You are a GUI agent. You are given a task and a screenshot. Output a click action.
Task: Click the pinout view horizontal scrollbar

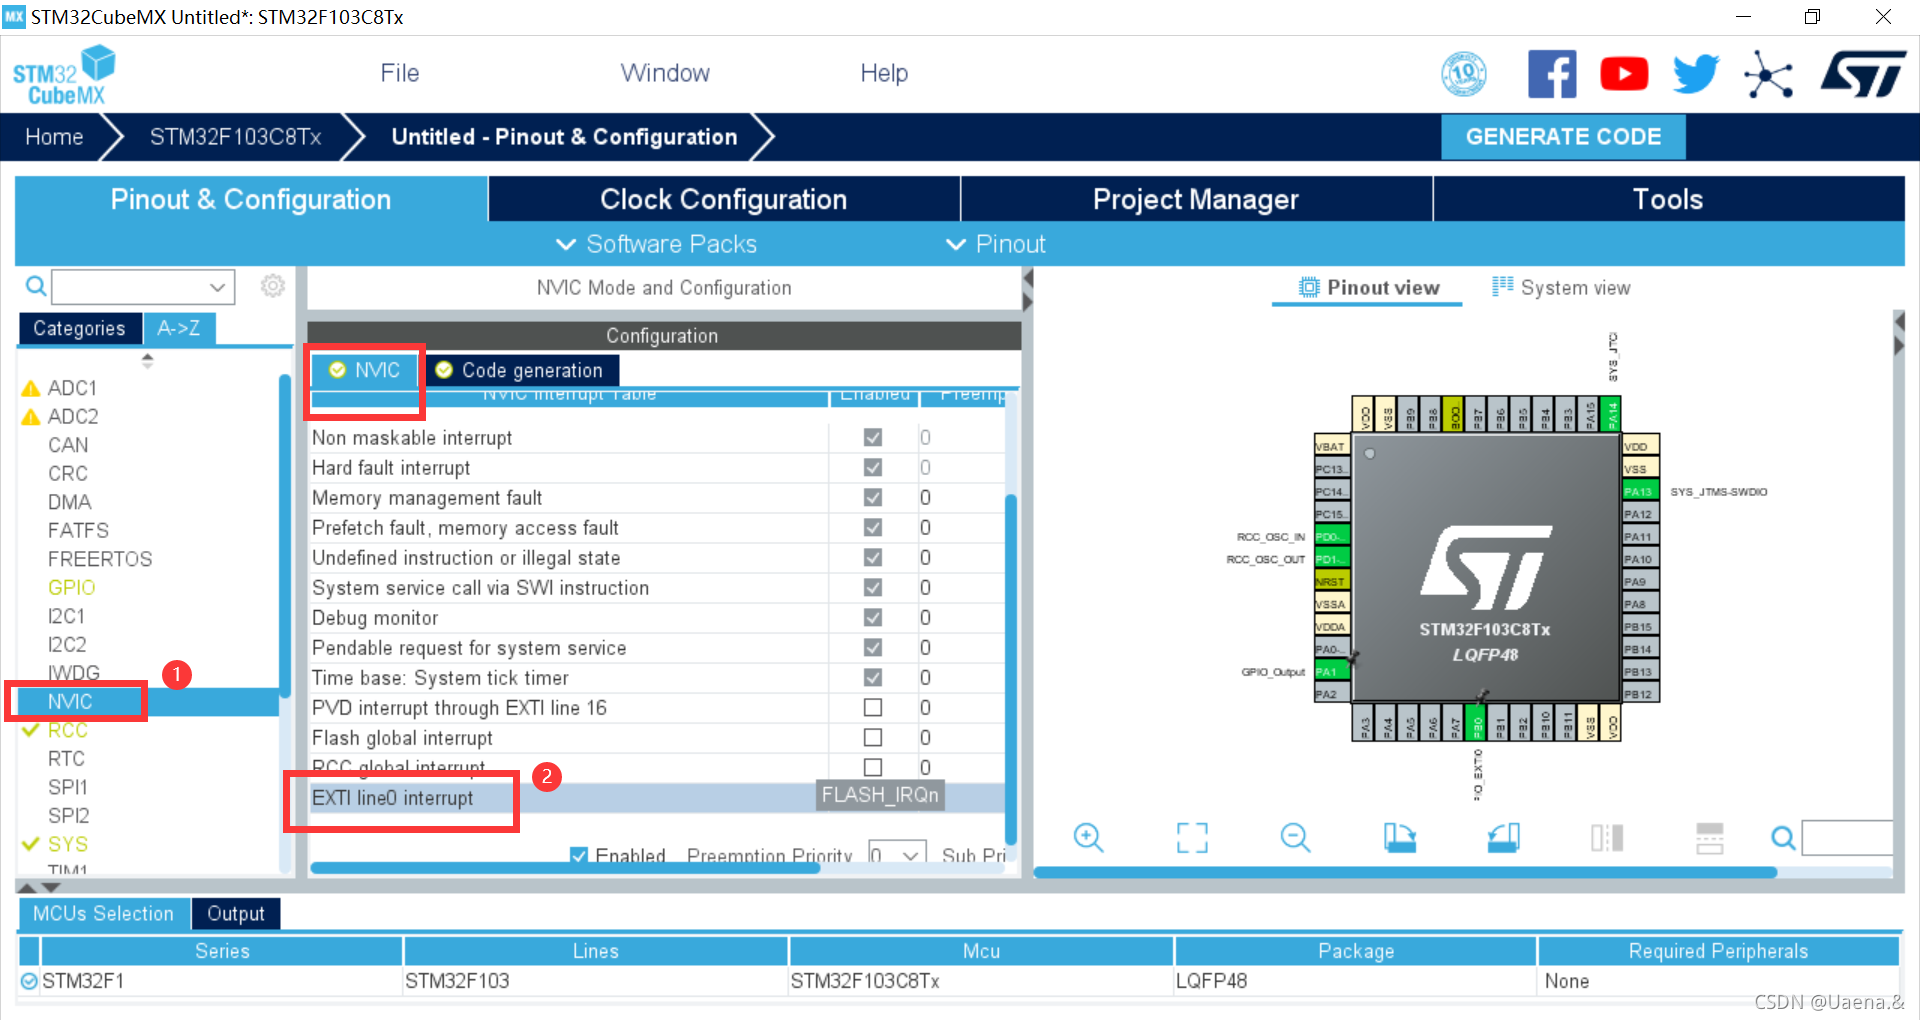tap(1405, 872)
